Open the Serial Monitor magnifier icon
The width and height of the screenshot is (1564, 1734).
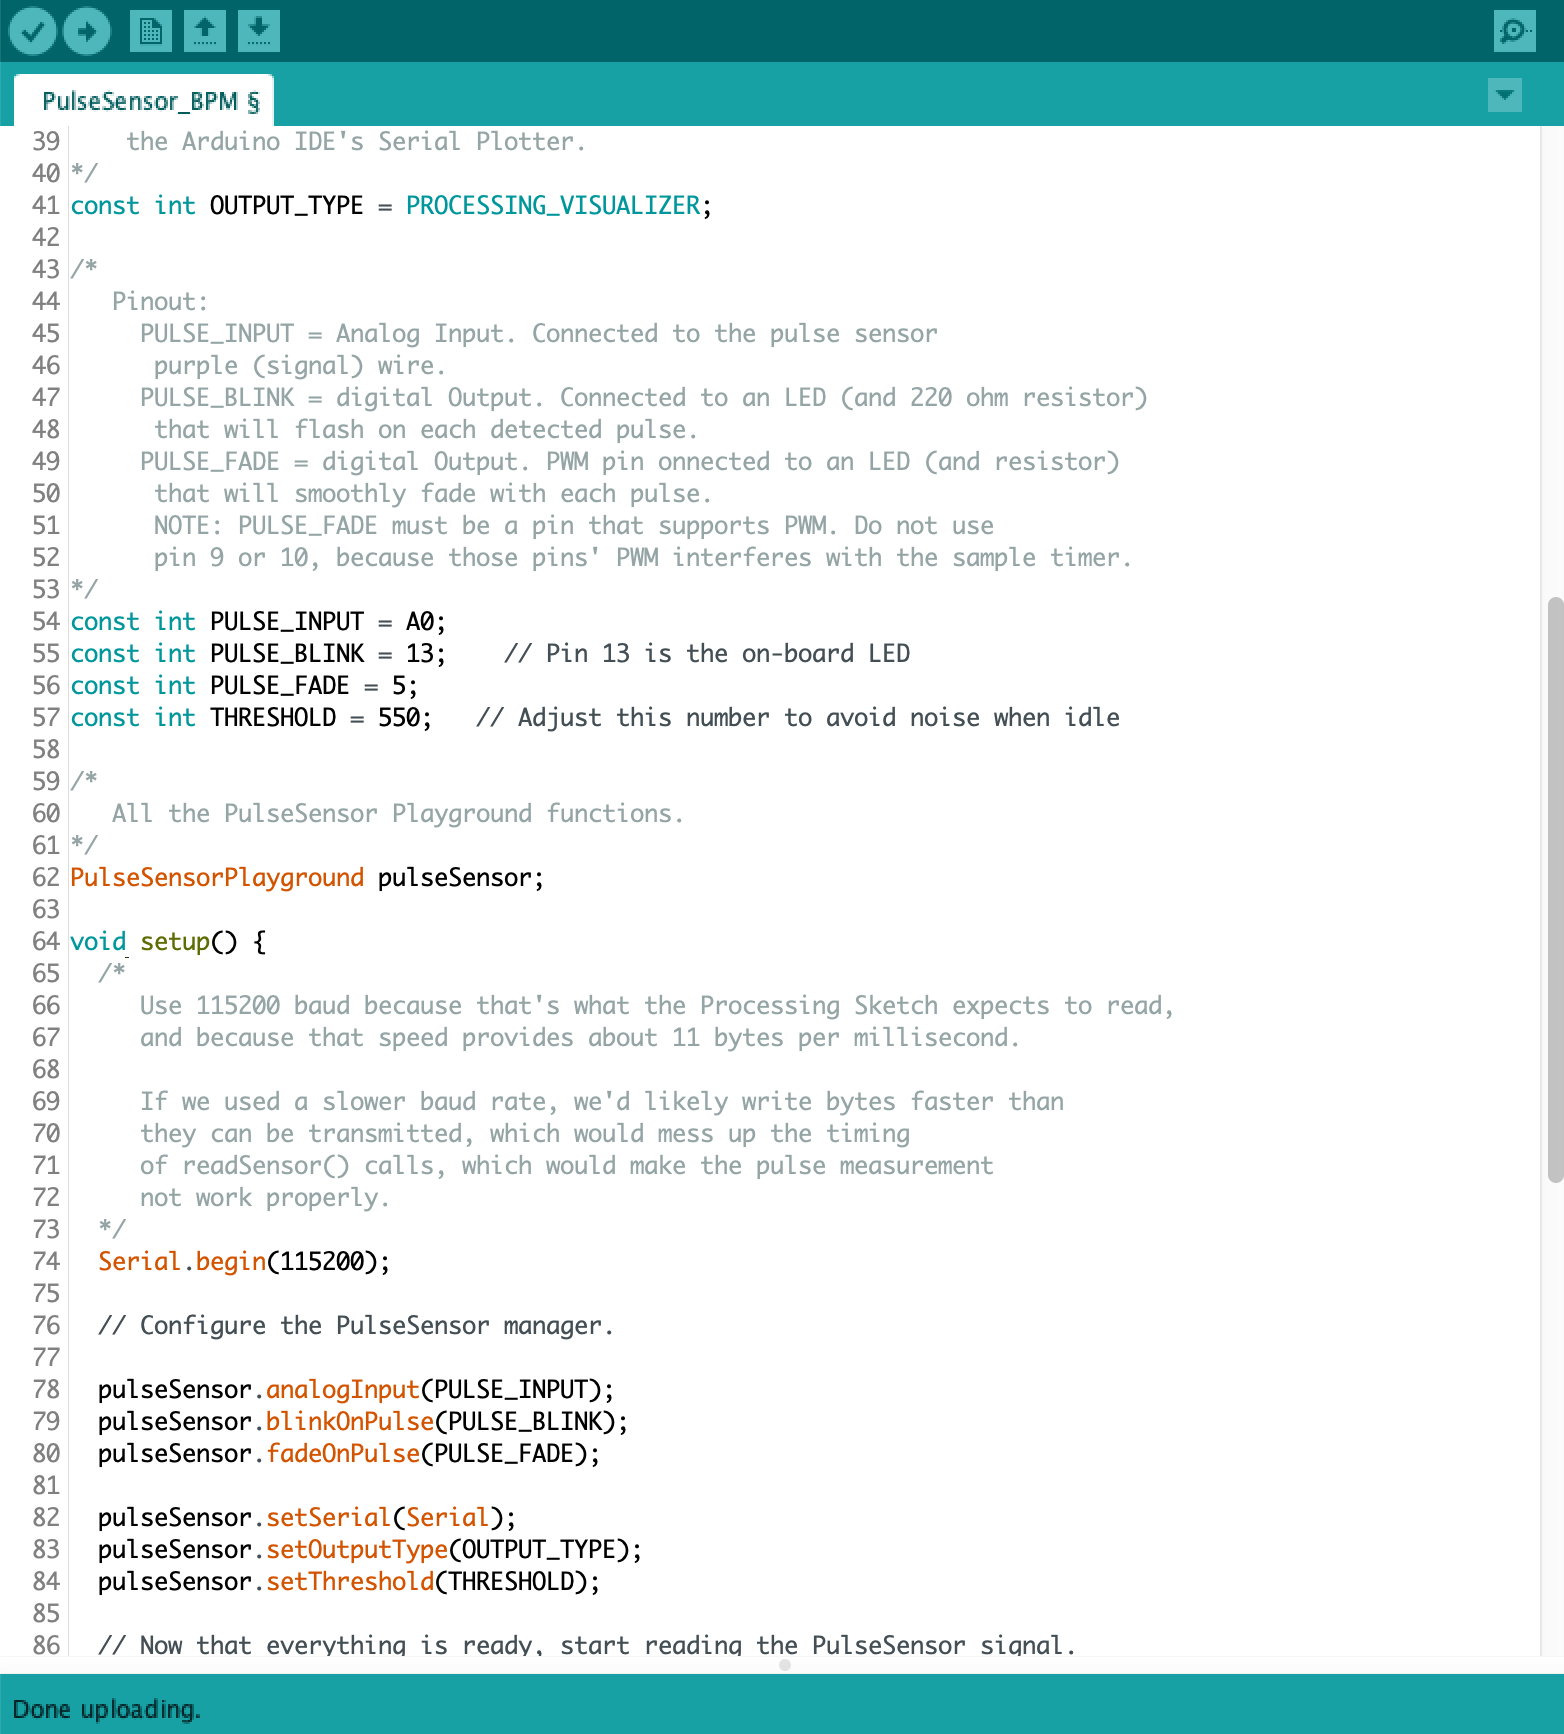click(1514, 31)
